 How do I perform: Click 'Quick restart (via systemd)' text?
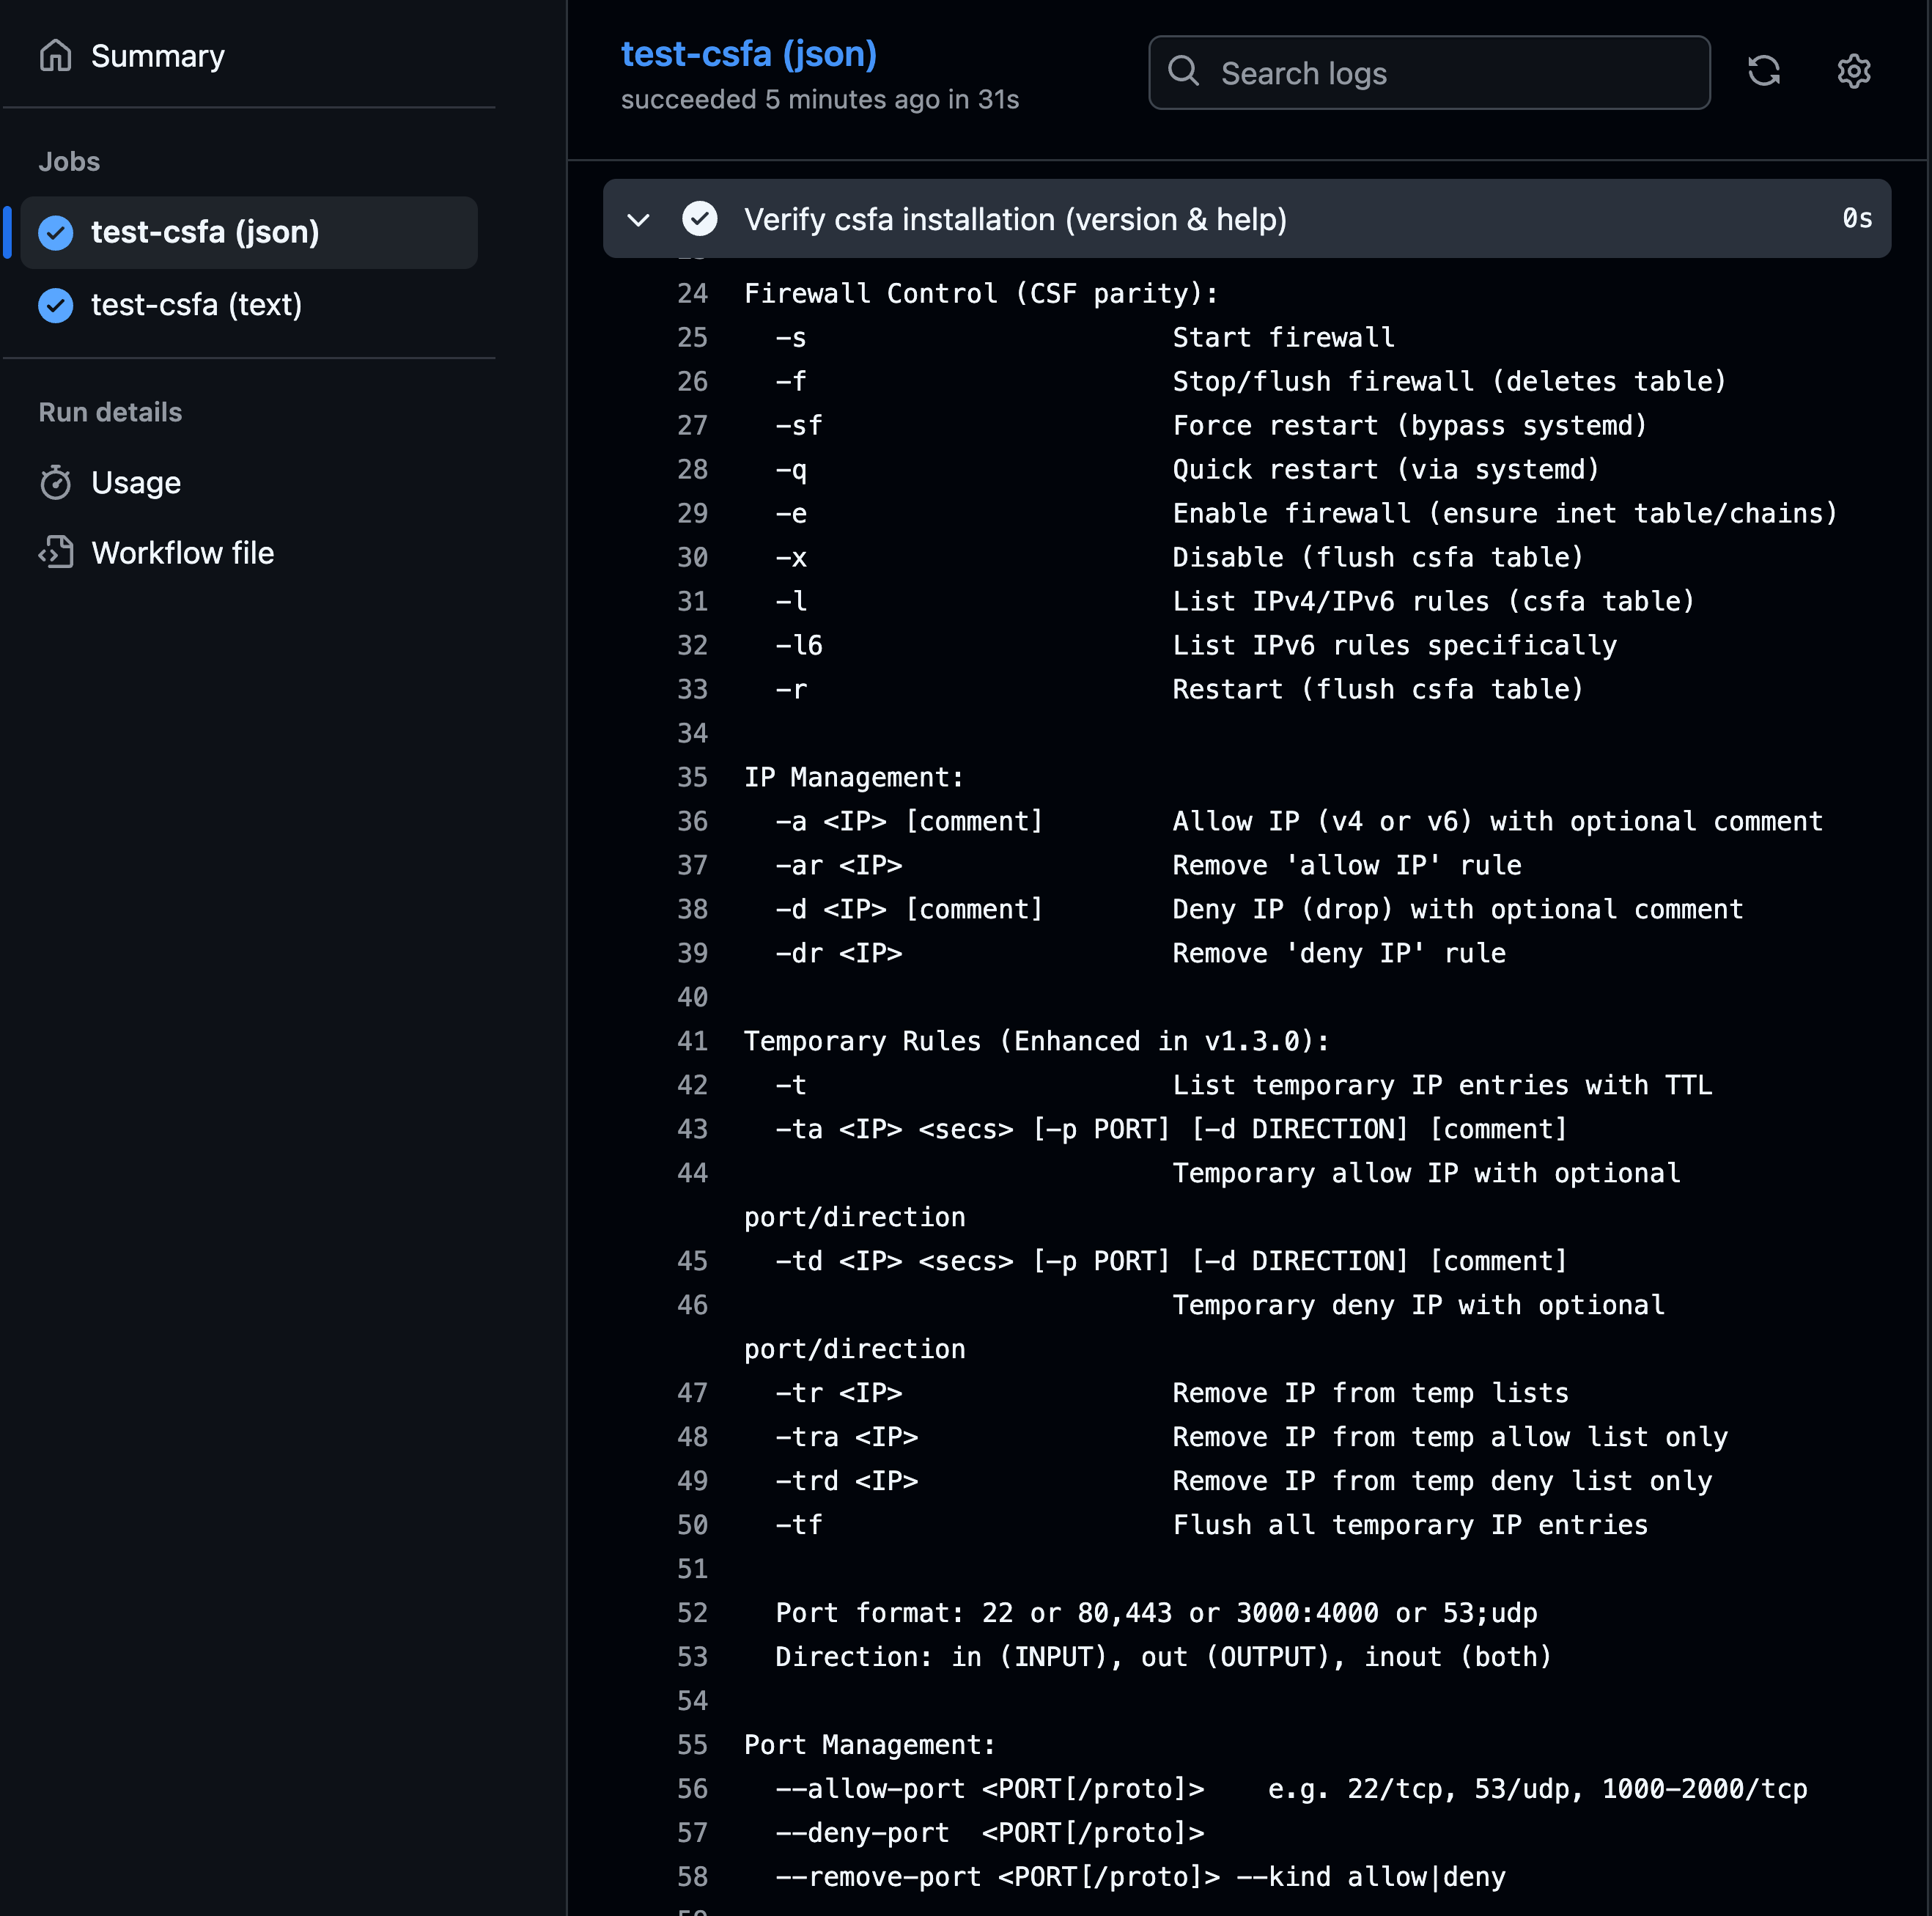click(1386, 469)
